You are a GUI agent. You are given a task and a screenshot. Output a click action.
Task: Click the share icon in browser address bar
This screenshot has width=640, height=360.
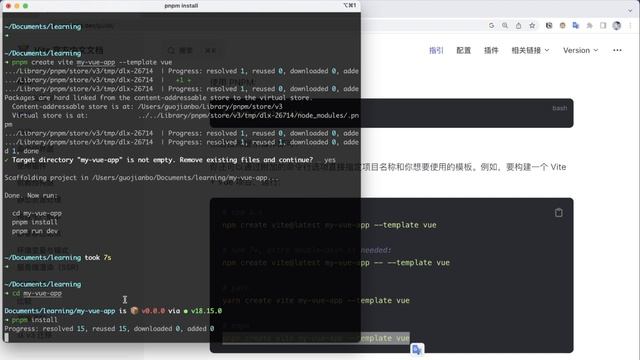point(518,25)
